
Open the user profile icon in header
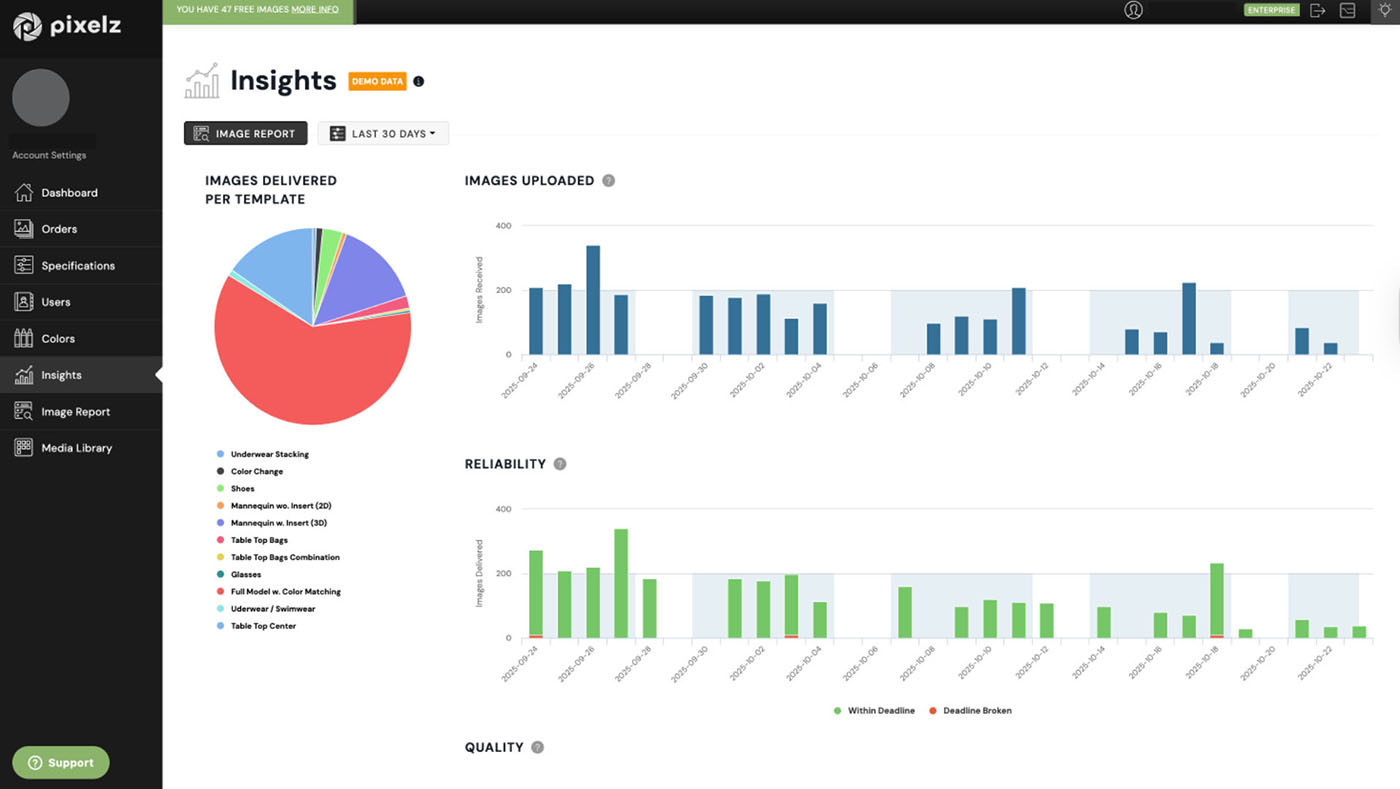(x=1133, y=10)
